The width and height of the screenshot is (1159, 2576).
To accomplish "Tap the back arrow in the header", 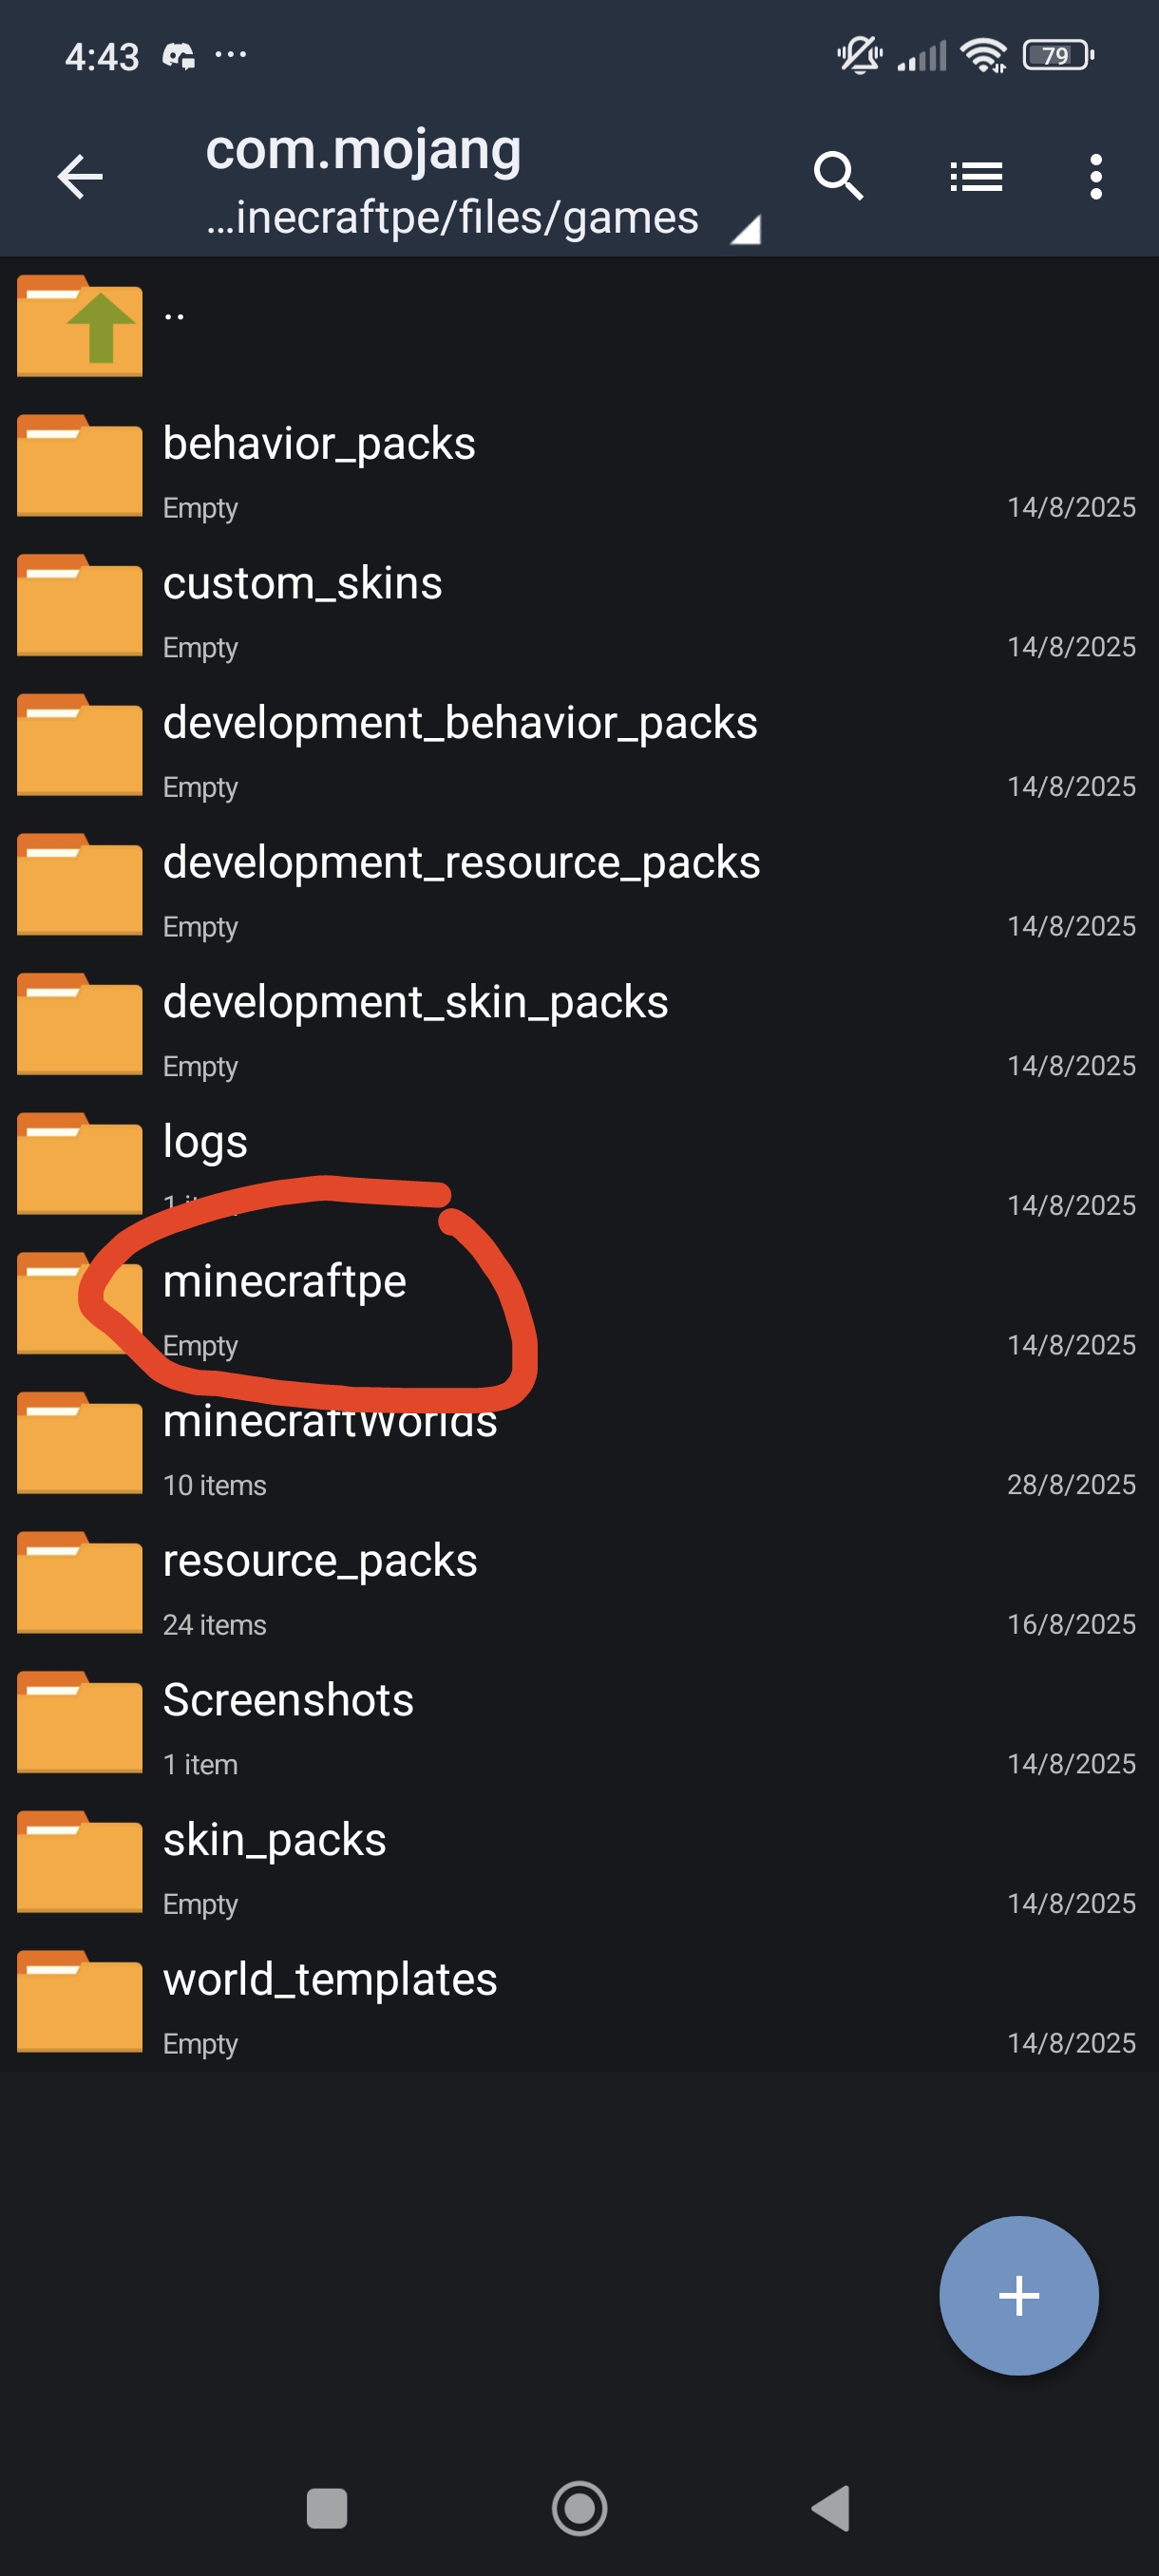I will click(80, 178).
